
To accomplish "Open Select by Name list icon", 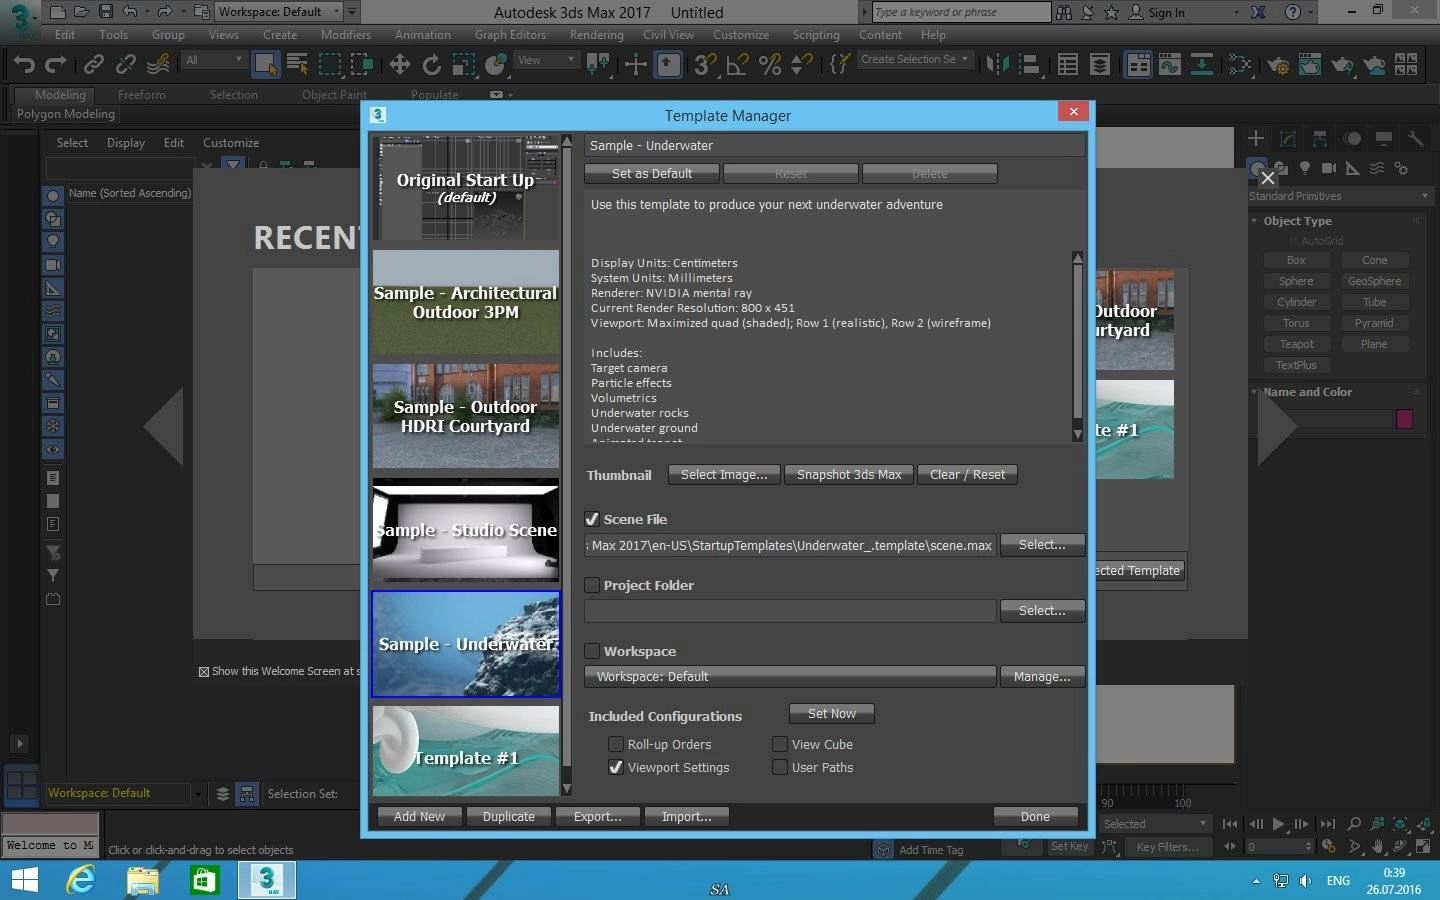I will tap(298, 65).
